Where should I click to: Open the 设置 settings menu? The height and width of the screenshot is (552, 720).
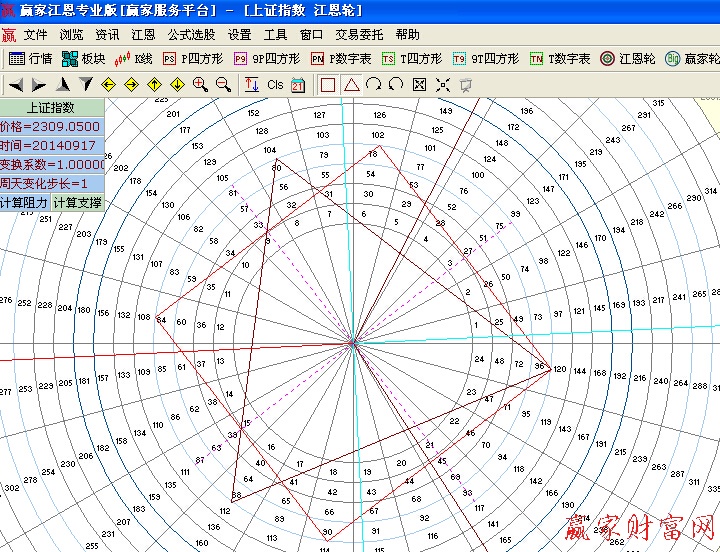[x=239, y=34]
